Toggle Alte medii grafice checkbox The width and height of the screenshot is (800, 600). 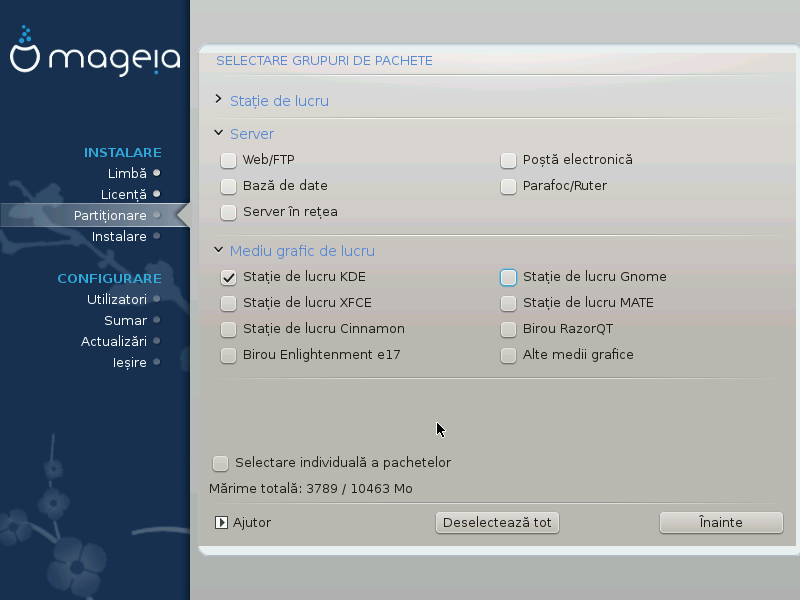coord(508,355)
